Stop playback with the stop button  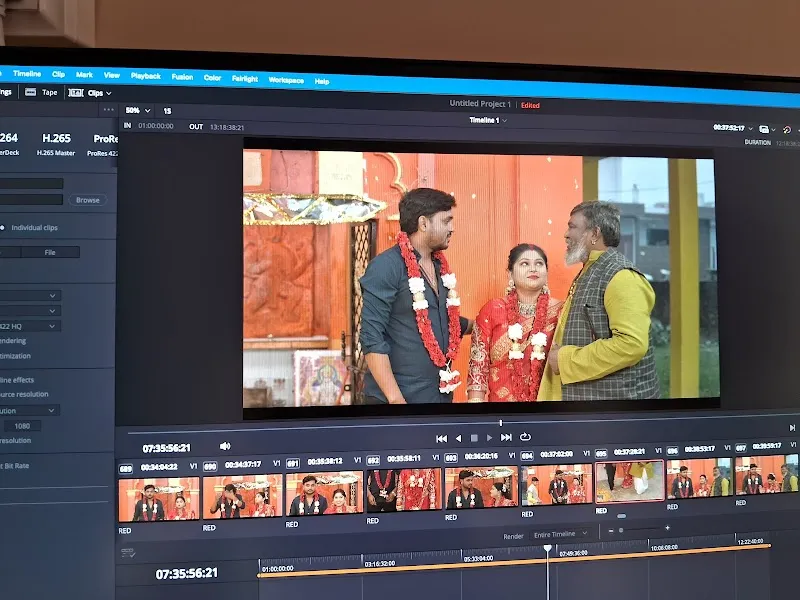coord(474,438)
